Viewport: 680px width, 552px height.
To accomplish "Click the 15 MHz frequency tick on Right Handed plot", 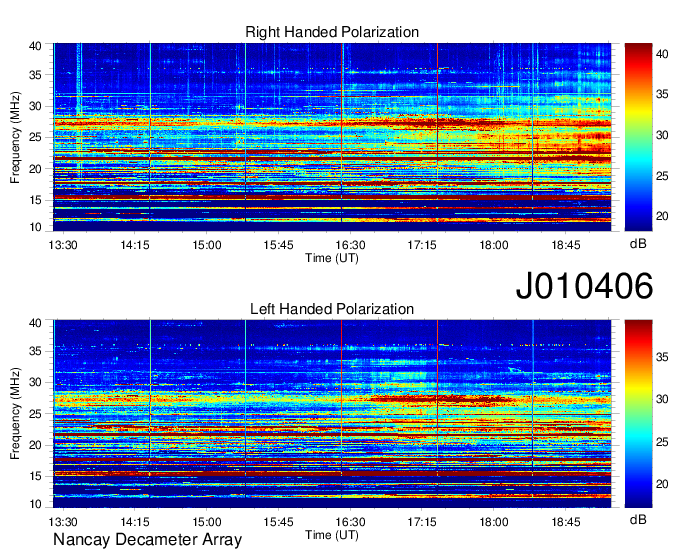I will click(x=35, y=200).
